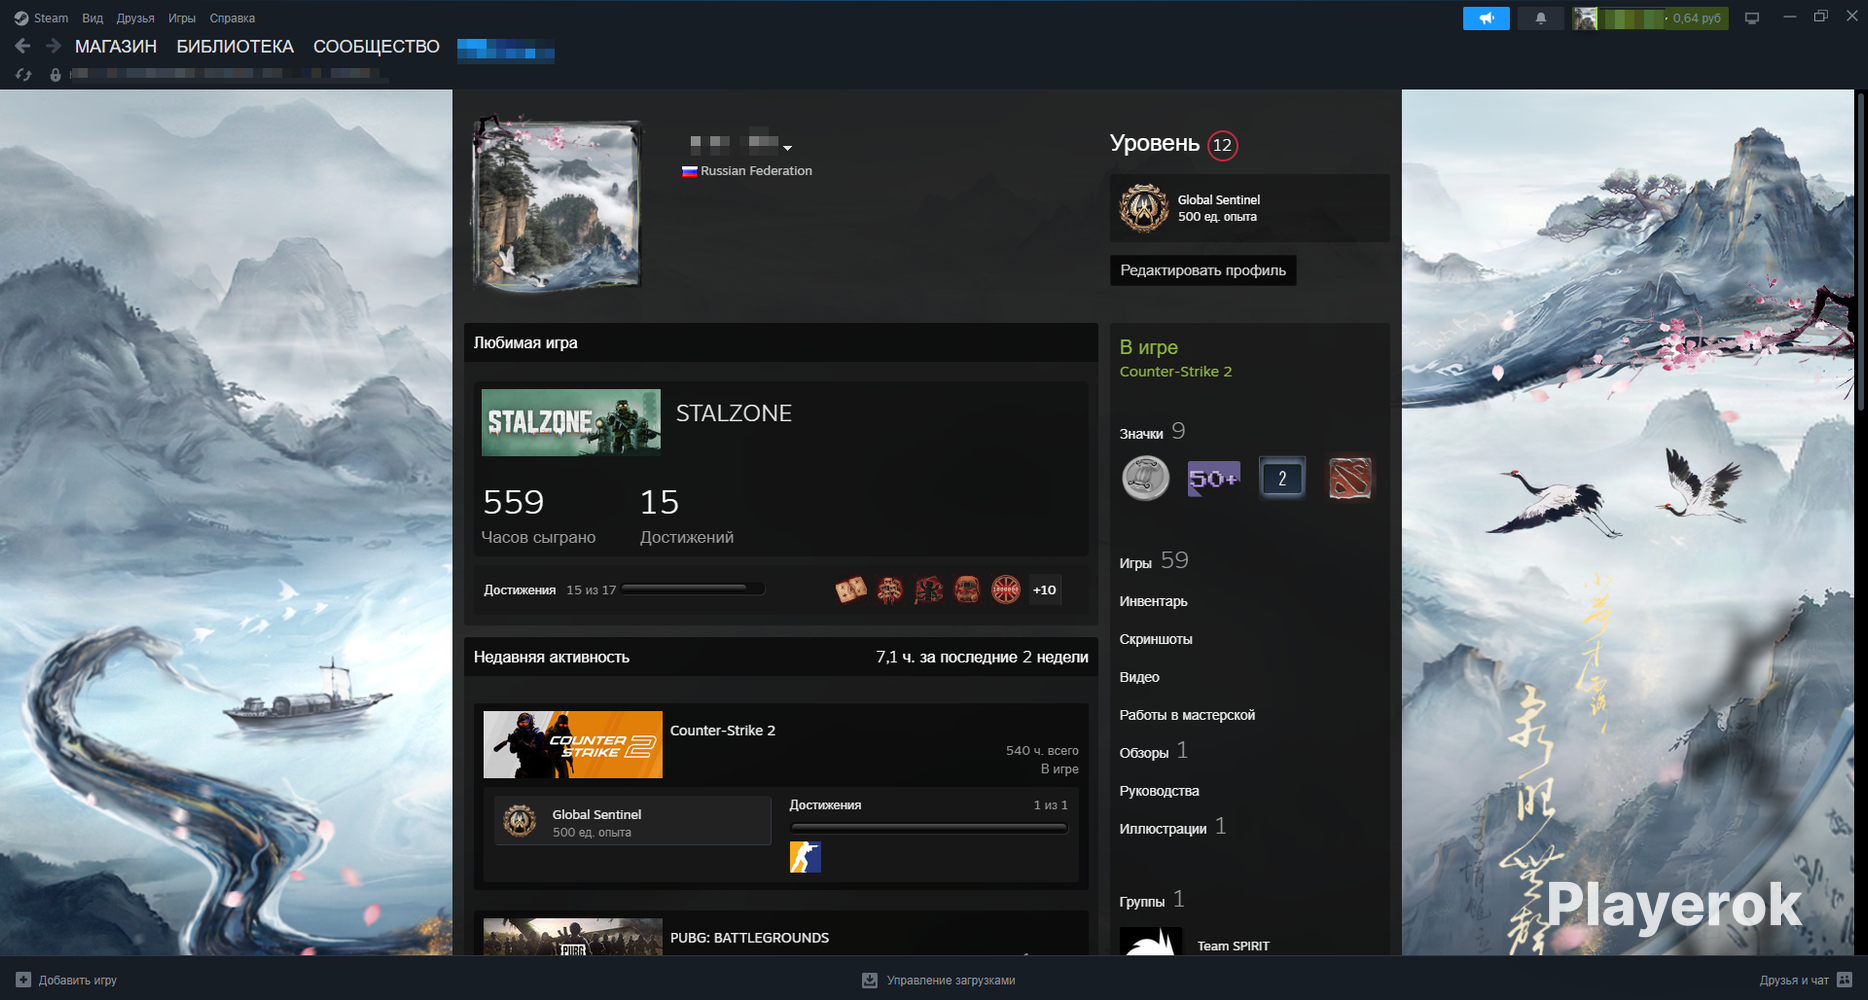Click the 559 Часов сыграно stat
This screenshot has width=1868, height=1000.
pyautogui.click(x=538, y=516)
